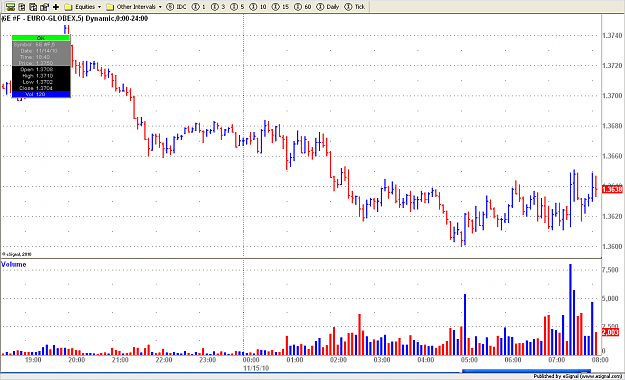
Task: Click the 06:00 time axis label
Action: 513,360
